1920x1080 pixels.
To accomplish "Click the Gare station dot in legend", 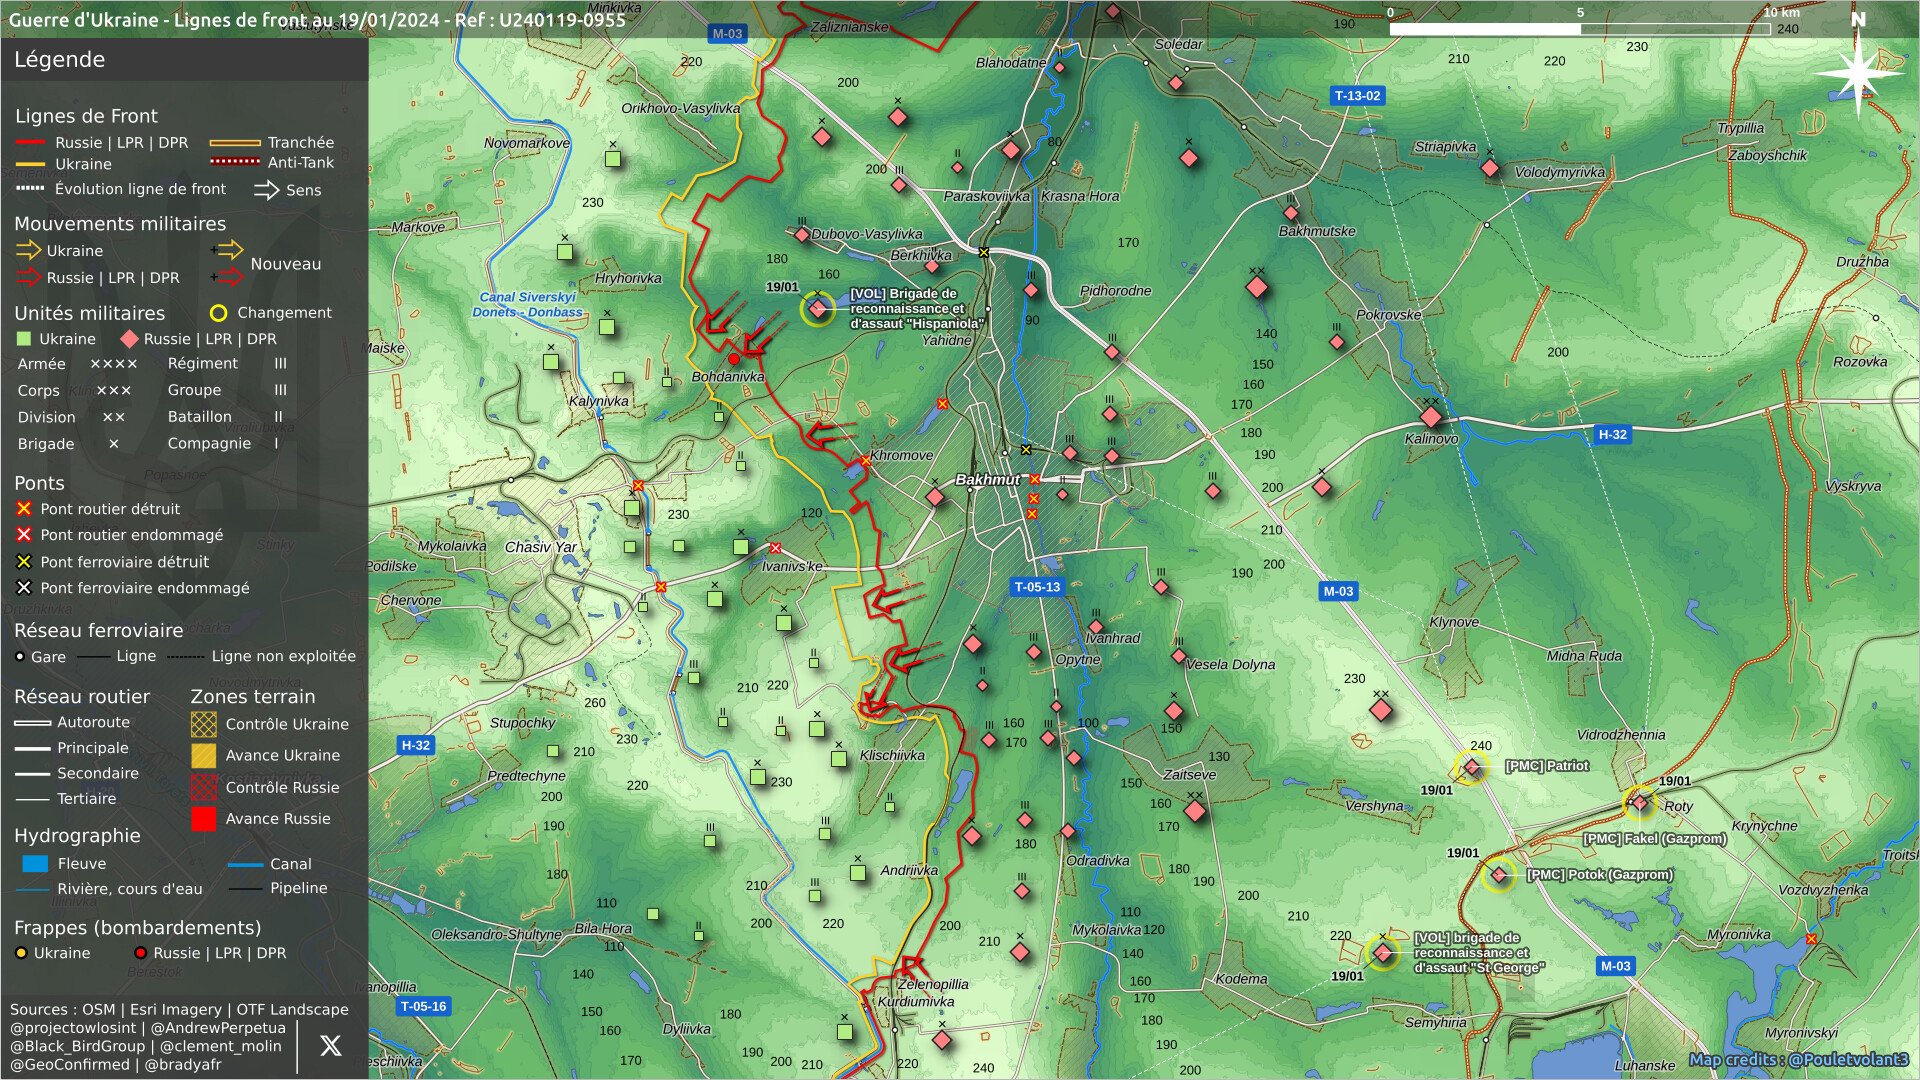I will [20, 657].
